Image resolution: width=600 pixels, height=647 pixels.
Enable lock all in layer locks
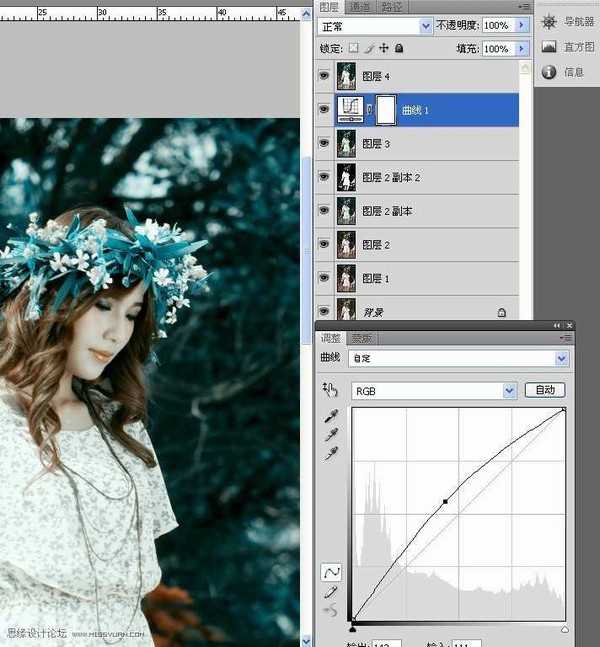(x=399, y=48)
